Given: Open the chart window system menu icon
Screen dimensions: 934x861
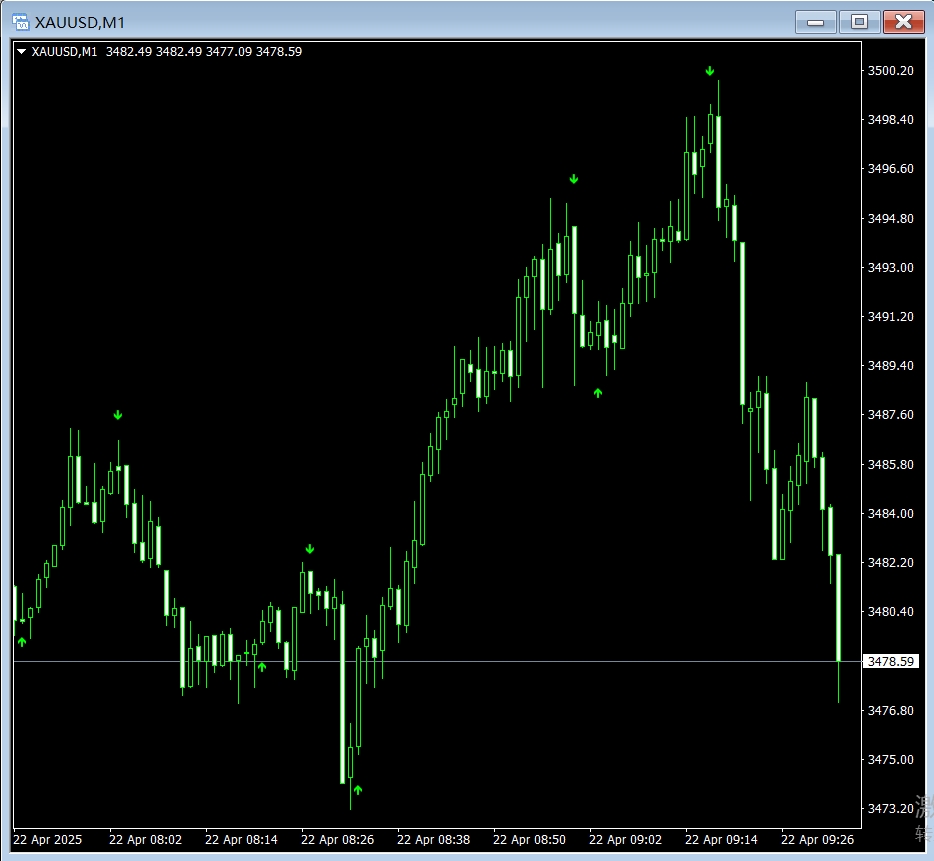Looking at the screenshot, I should pyautogui.click(x=19, y=21).
